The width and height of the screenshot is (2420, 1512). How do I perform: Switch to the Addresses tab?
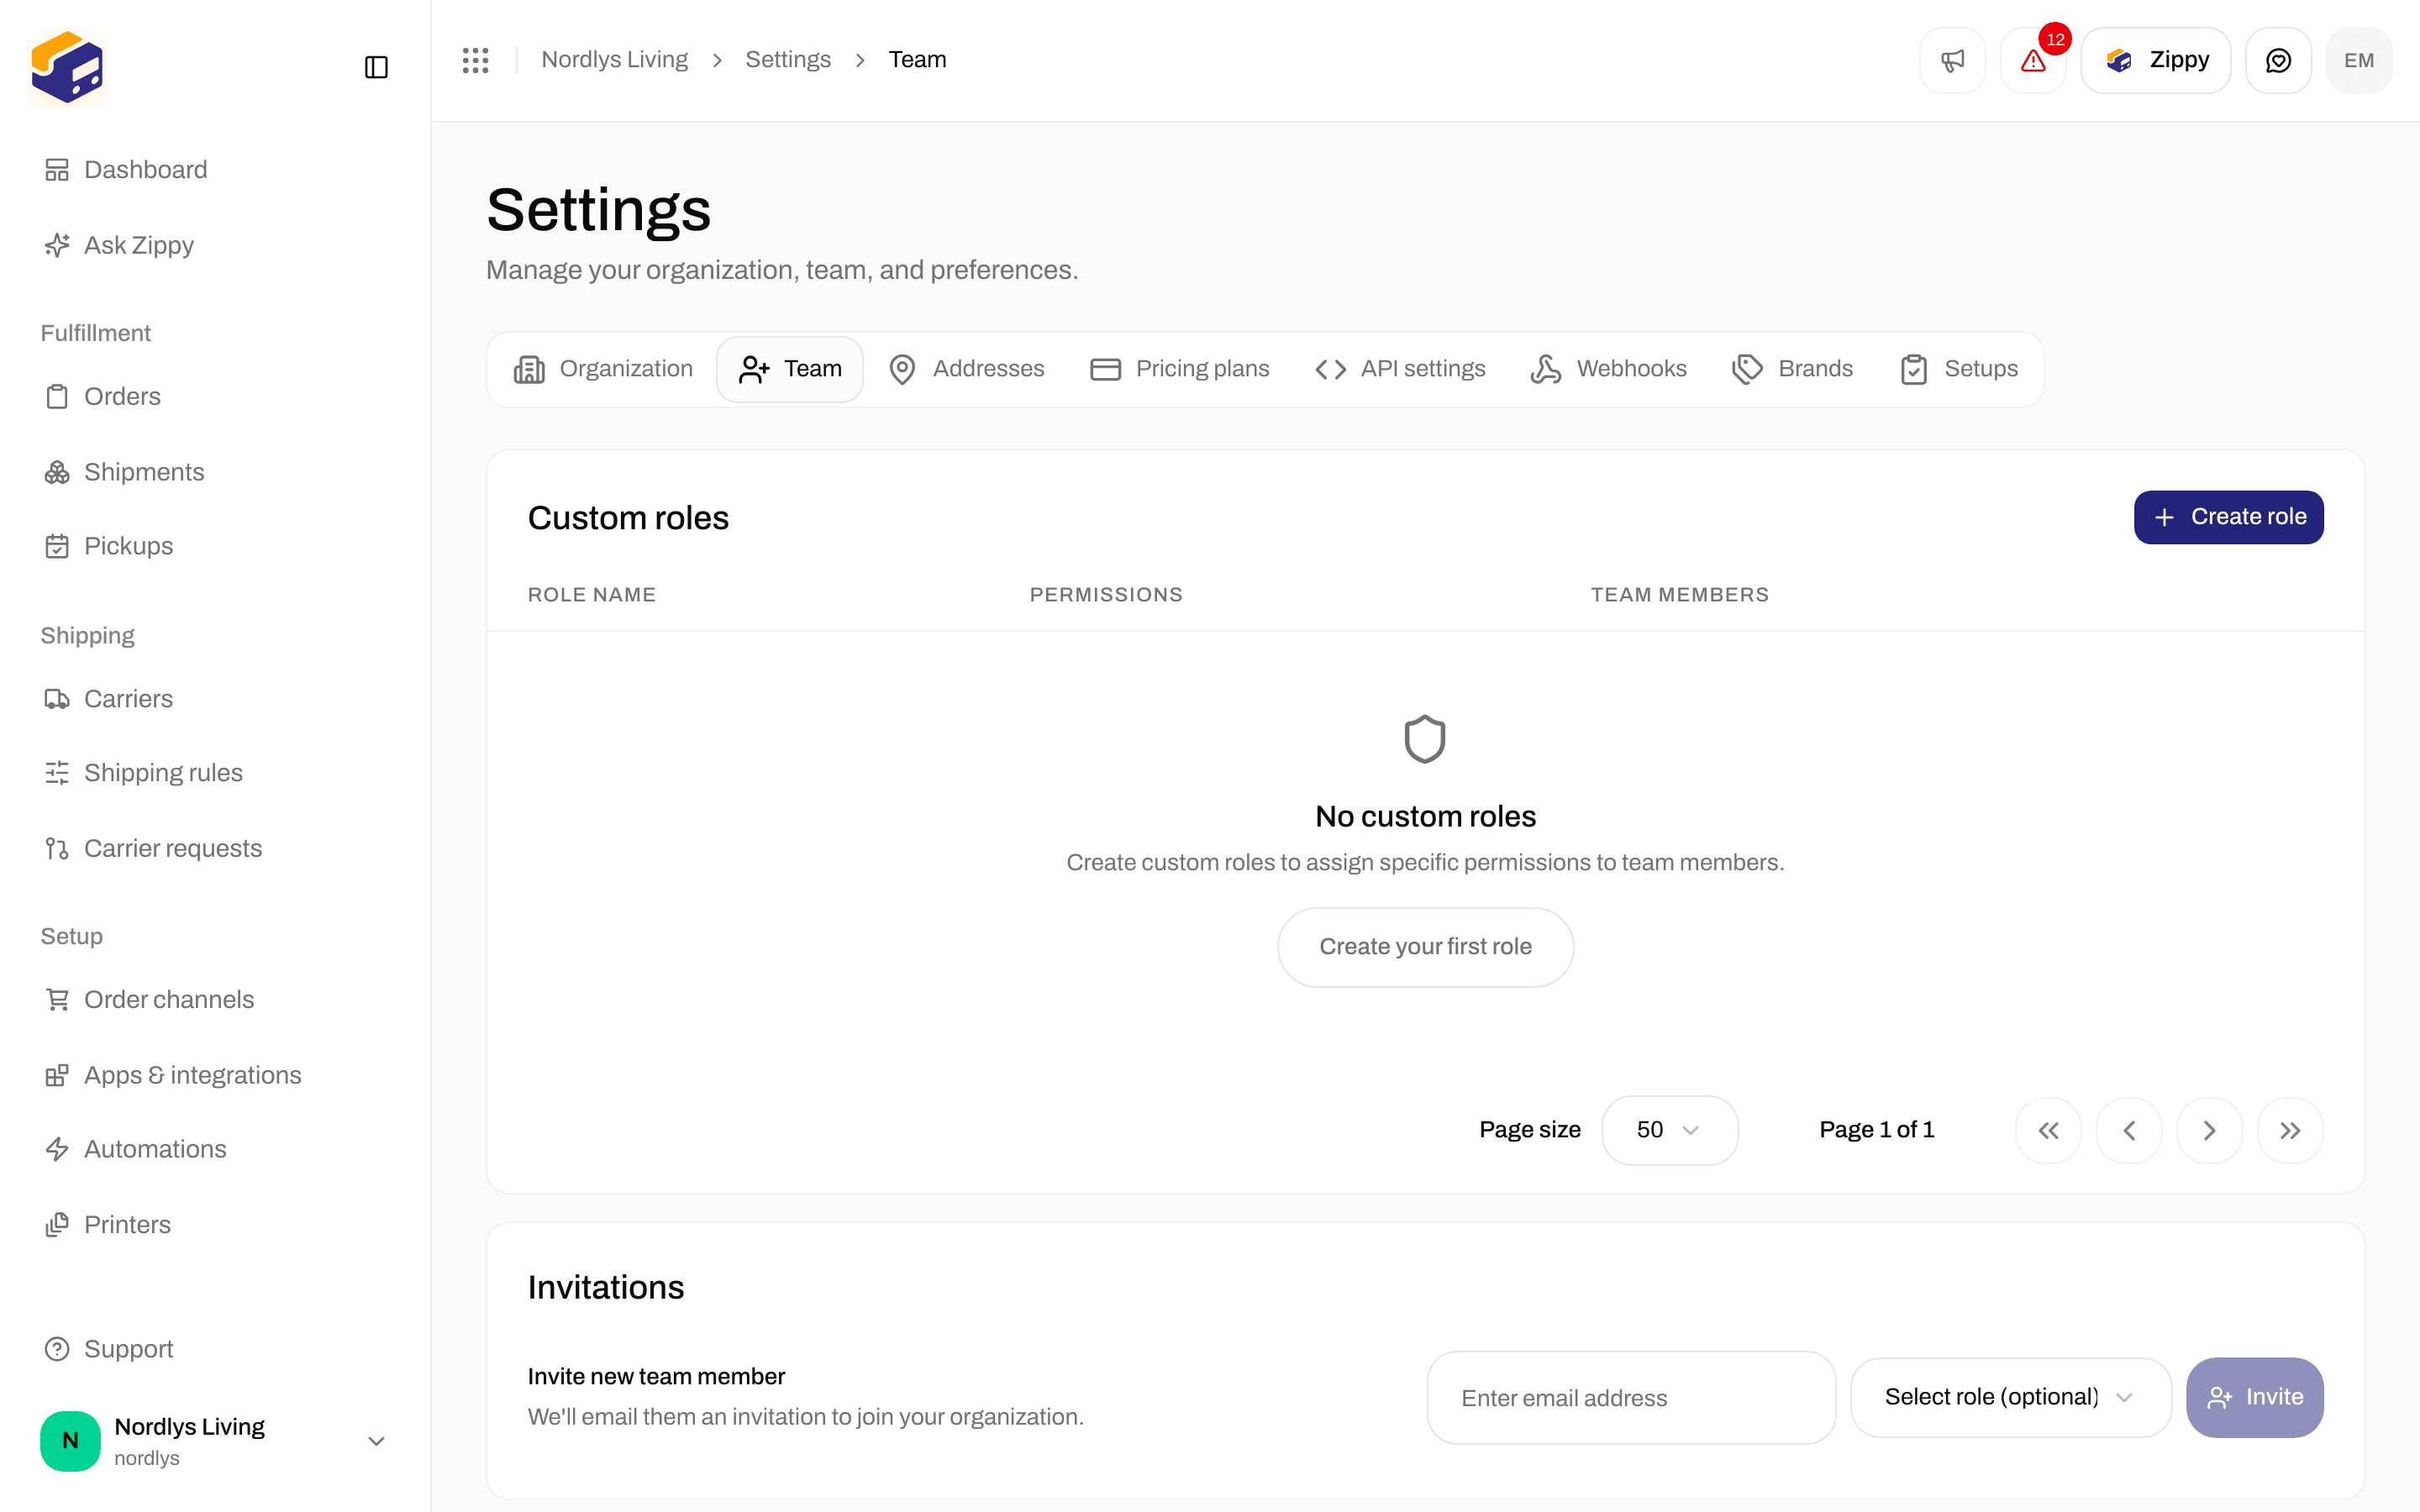pos(966,369)
